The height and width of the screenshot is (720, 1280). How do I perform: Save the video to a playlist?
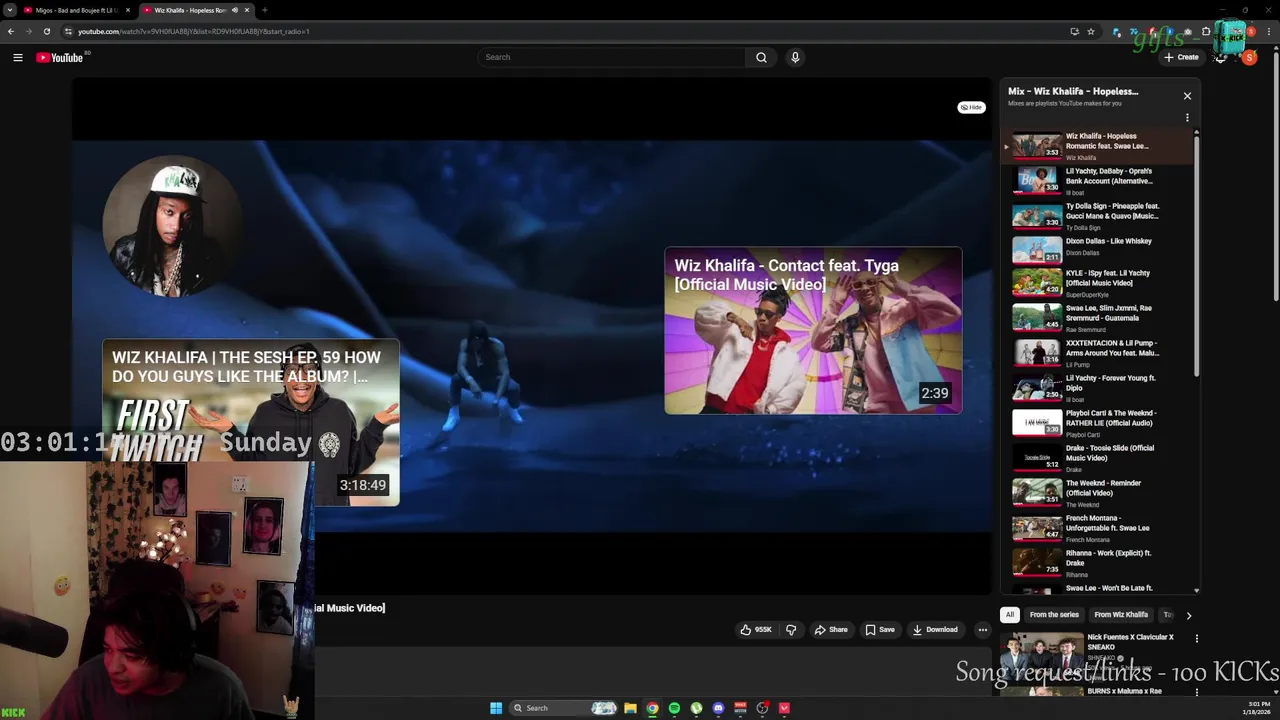coord(880,630)
